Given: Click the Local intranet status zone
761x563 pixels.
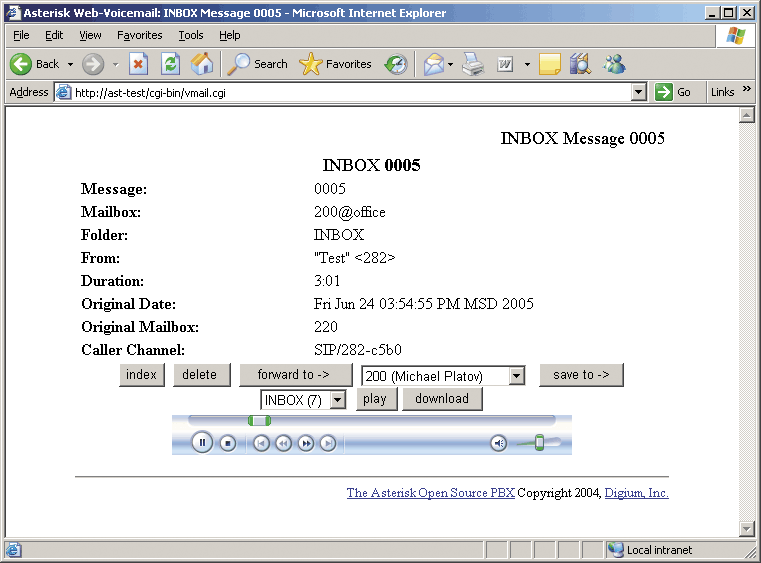Looking at the screenshot, I should (650, 550).
